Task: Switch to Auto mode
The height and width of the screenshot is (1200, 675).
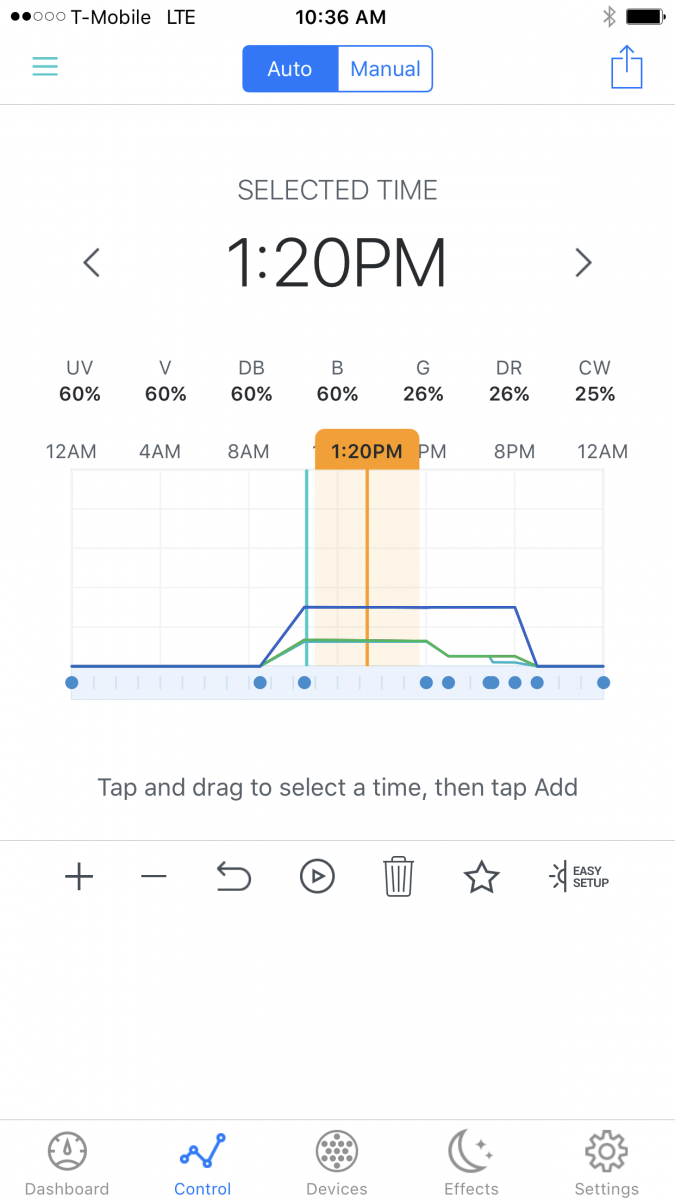Action: [x=290, y=69]
